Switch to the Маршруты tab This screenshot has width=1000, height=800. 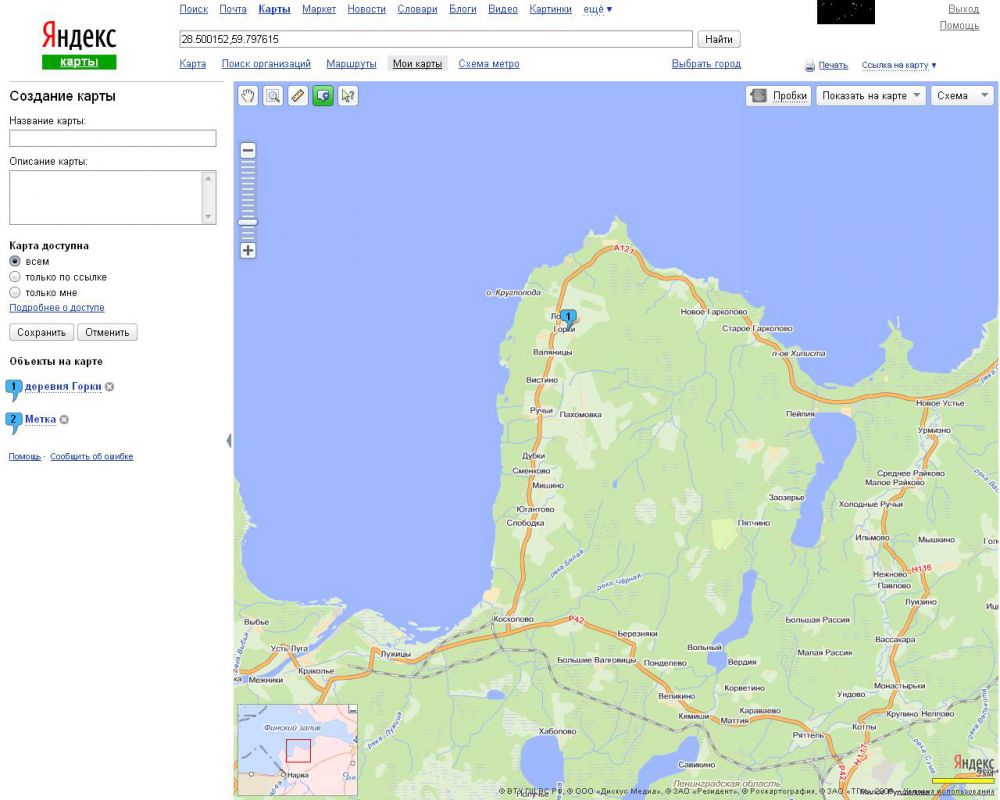[351, 64]
